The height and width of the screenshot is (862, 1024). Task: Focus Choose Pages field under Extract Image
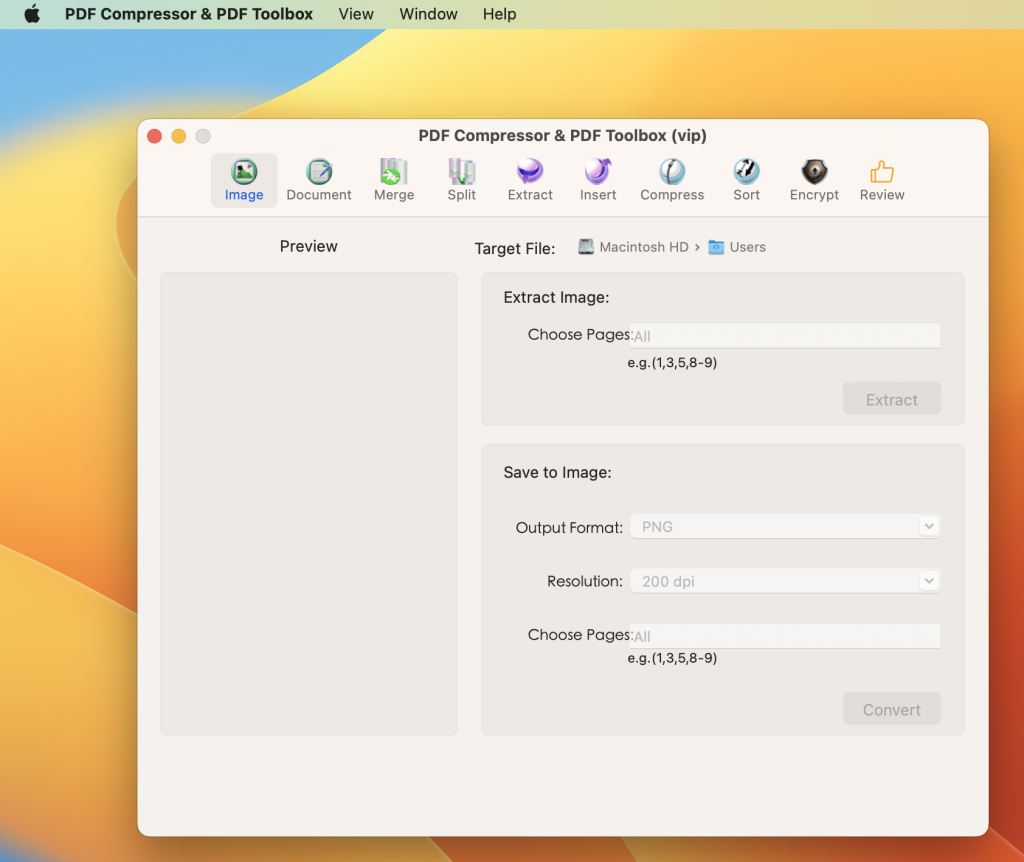785,336
